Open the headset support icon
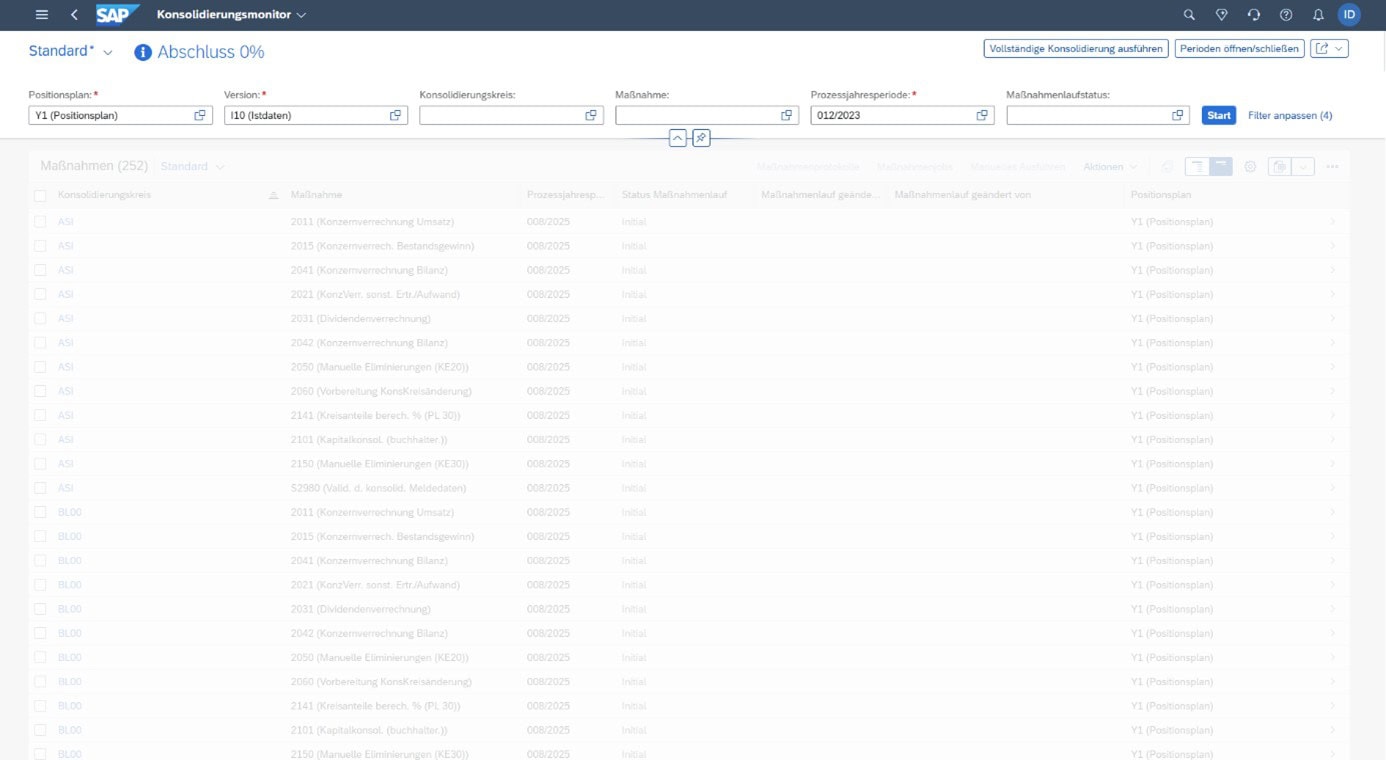Image resolution: width=1386 pixels, height=760 pixels. click(1253, 15)
